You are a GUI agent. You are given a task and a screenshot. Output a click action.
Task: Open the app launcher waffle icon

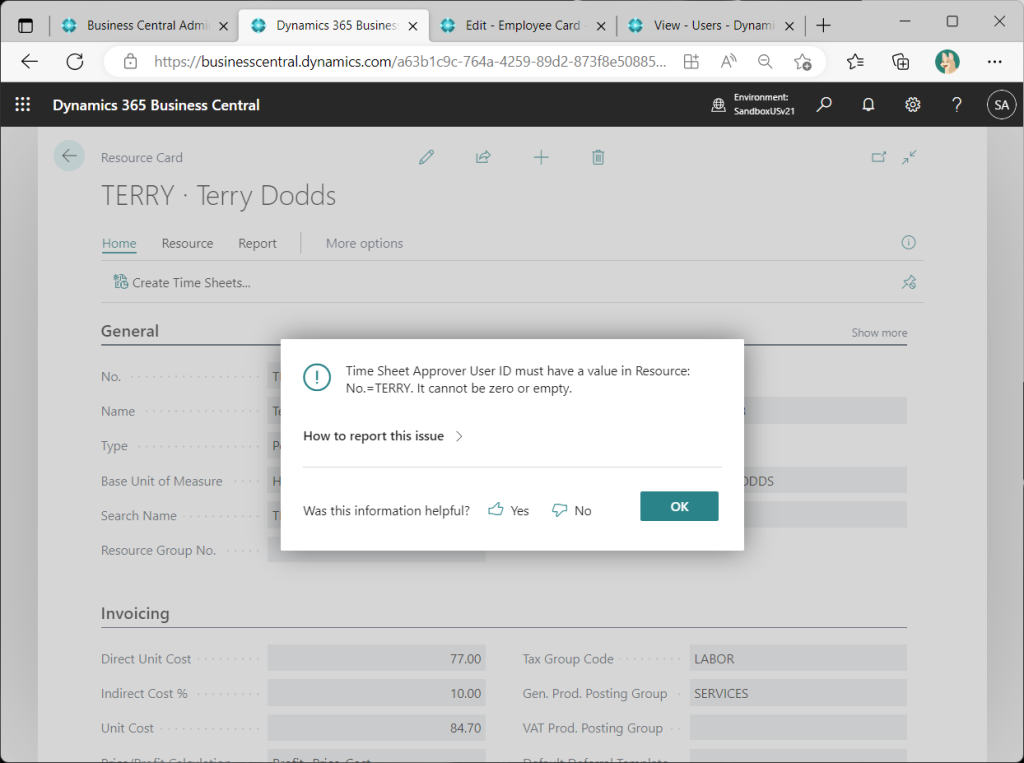pos(23,105)
